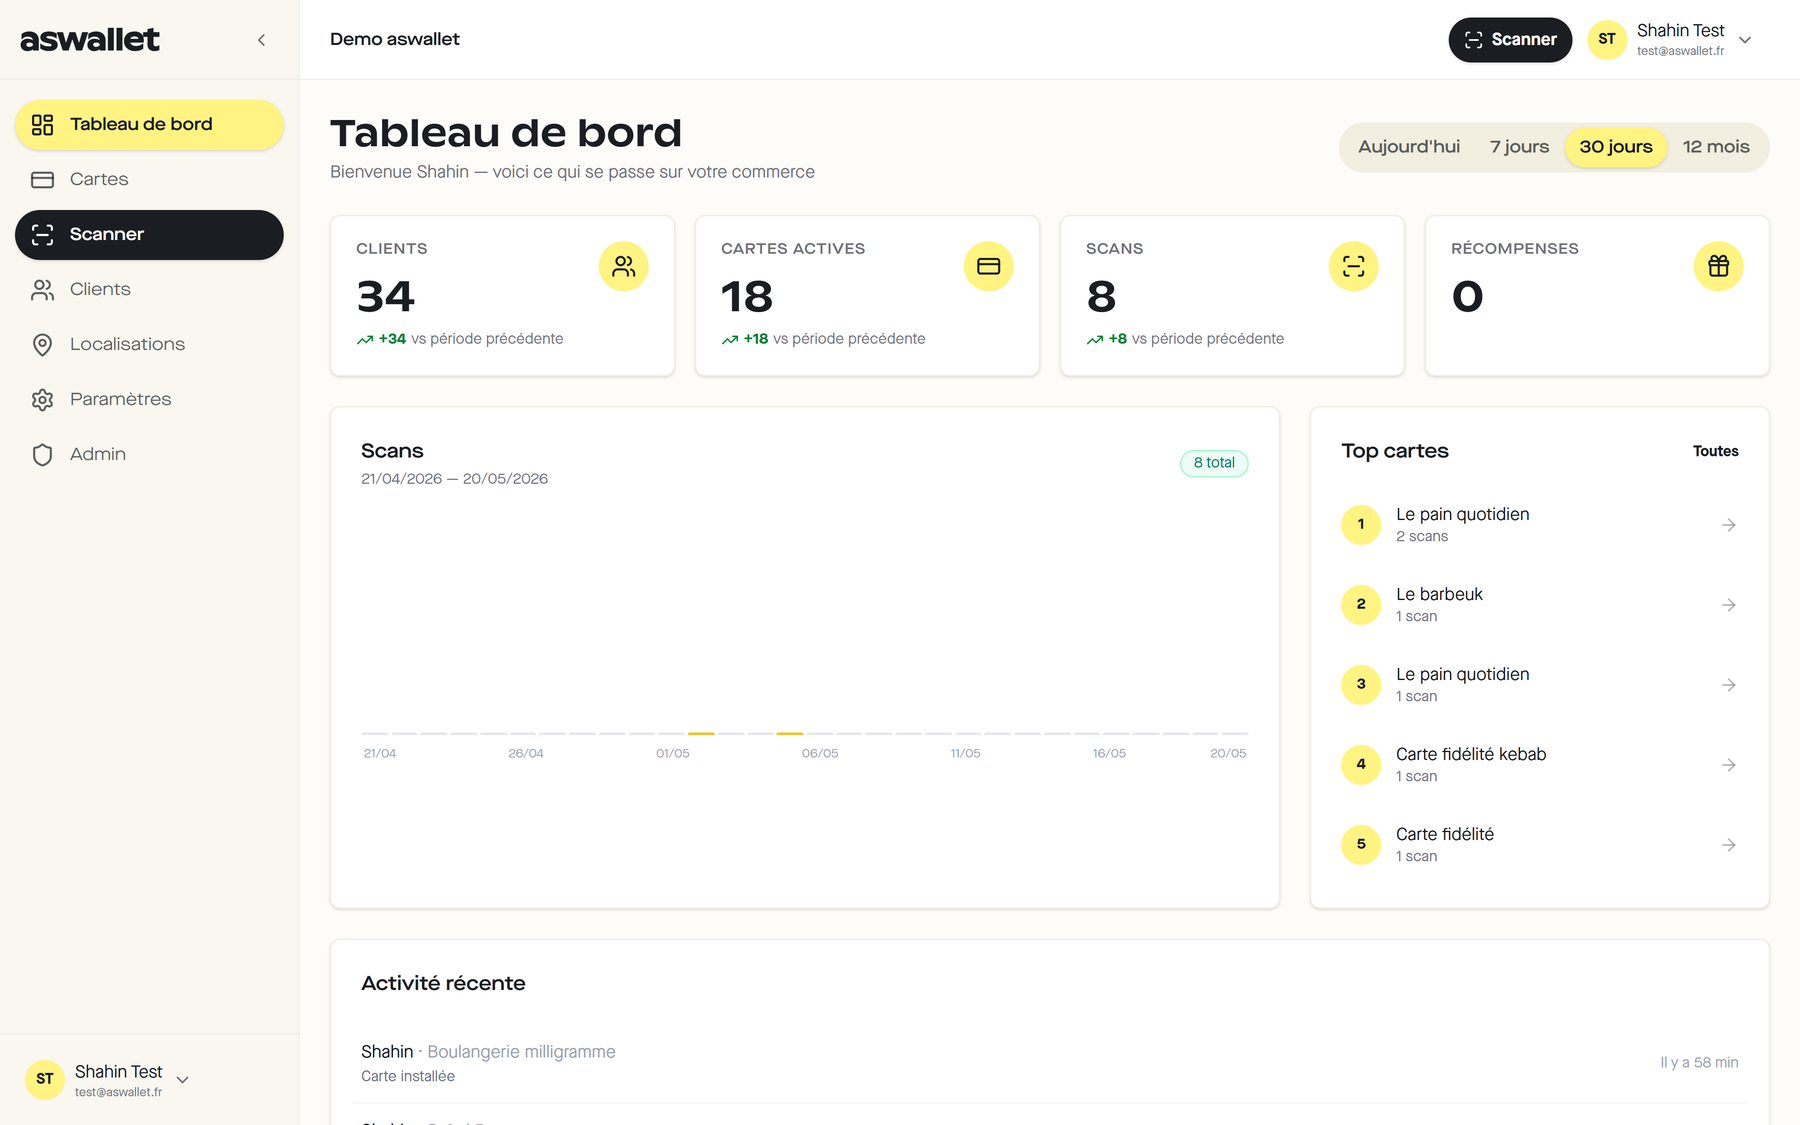
Task: Click the ST avatar at sidebar bottom
Action: (45, 1079)
